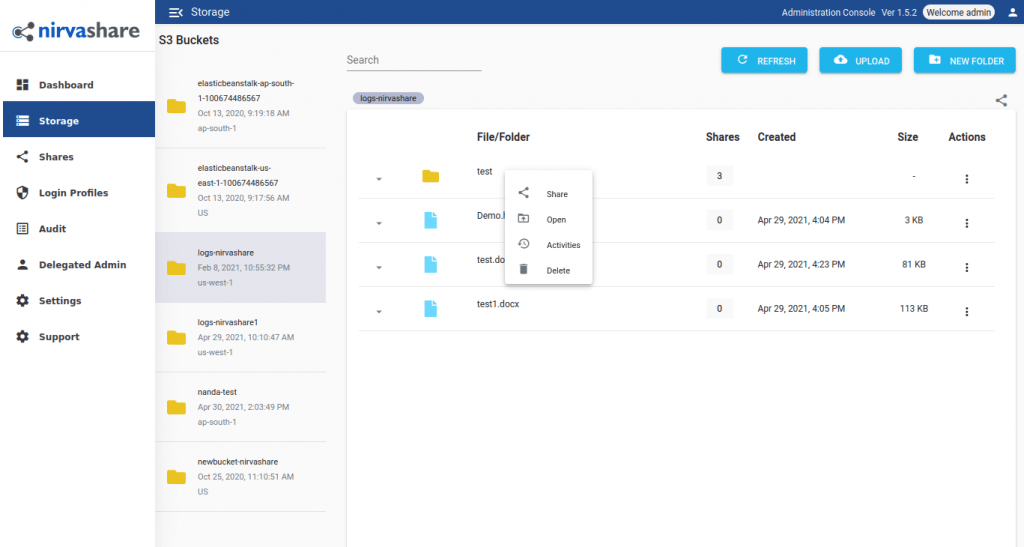Open Login Profiles in sidebar
1024x547 pixels.
tap(78, 193)
